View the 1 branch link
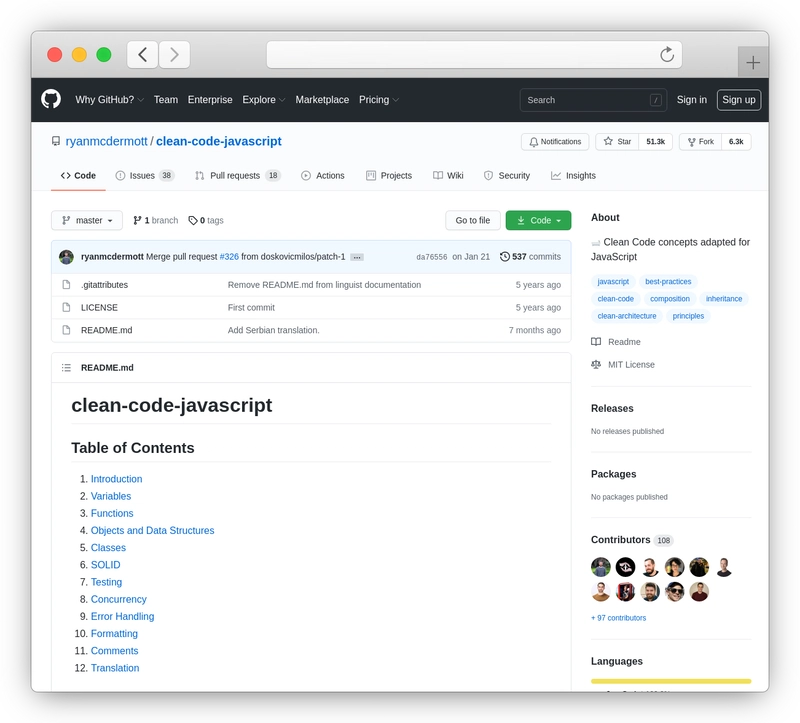800x723 pixels. pos(156,220)
